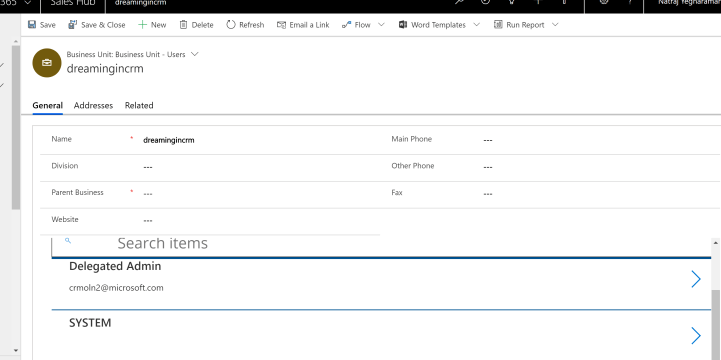The image size is (721, 360).
Task: Click the dreamingincrm breadcrumb in top bar
Action: 140,3
